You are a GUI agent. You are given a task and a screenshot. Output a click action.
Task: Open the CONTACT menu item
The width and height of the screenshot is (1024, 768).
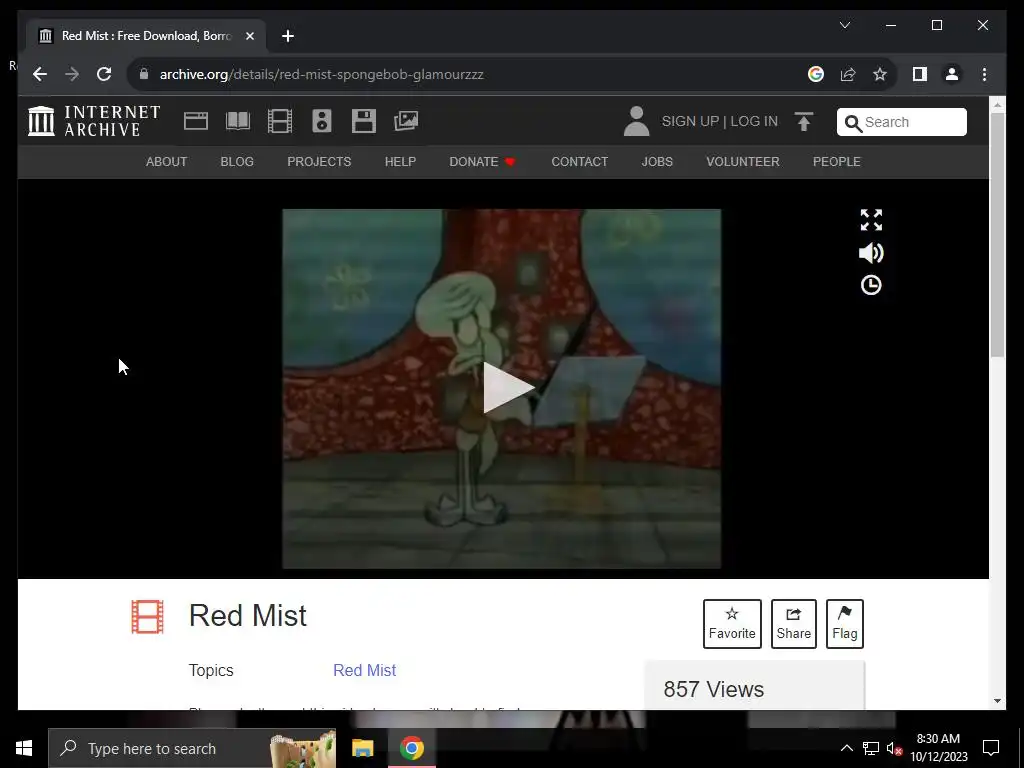click(579, 162)
